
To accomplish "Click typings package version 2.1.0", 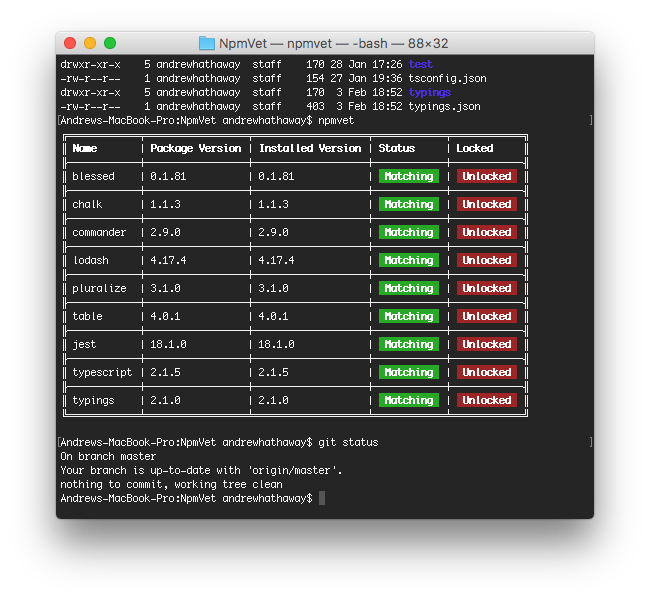I will [165, 400].
